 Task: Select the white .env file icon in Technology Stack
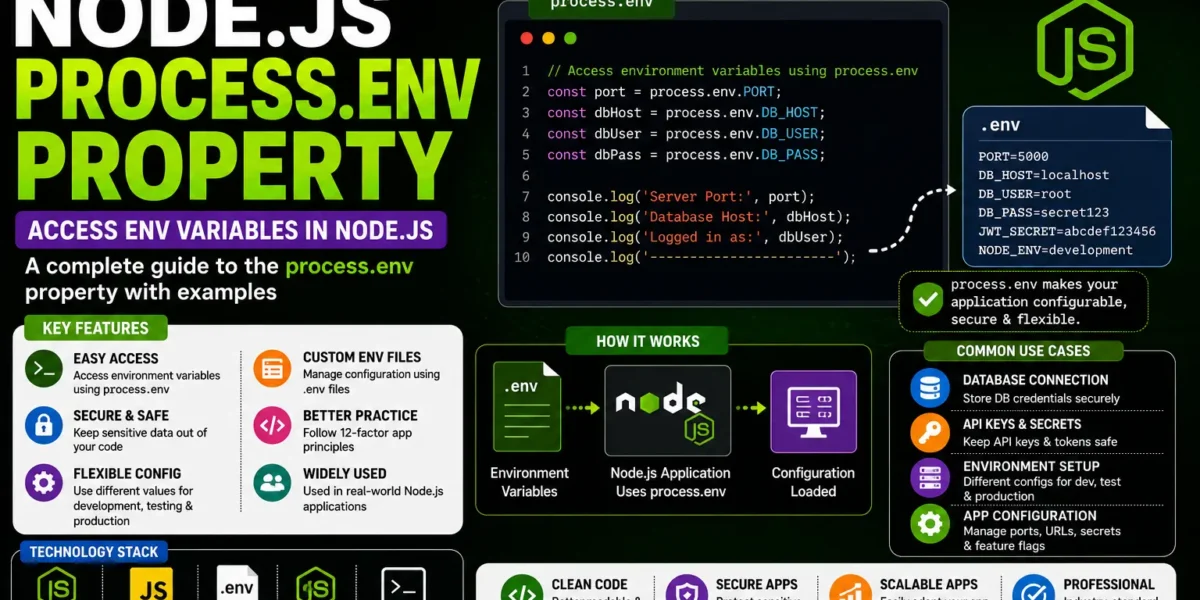237,584
